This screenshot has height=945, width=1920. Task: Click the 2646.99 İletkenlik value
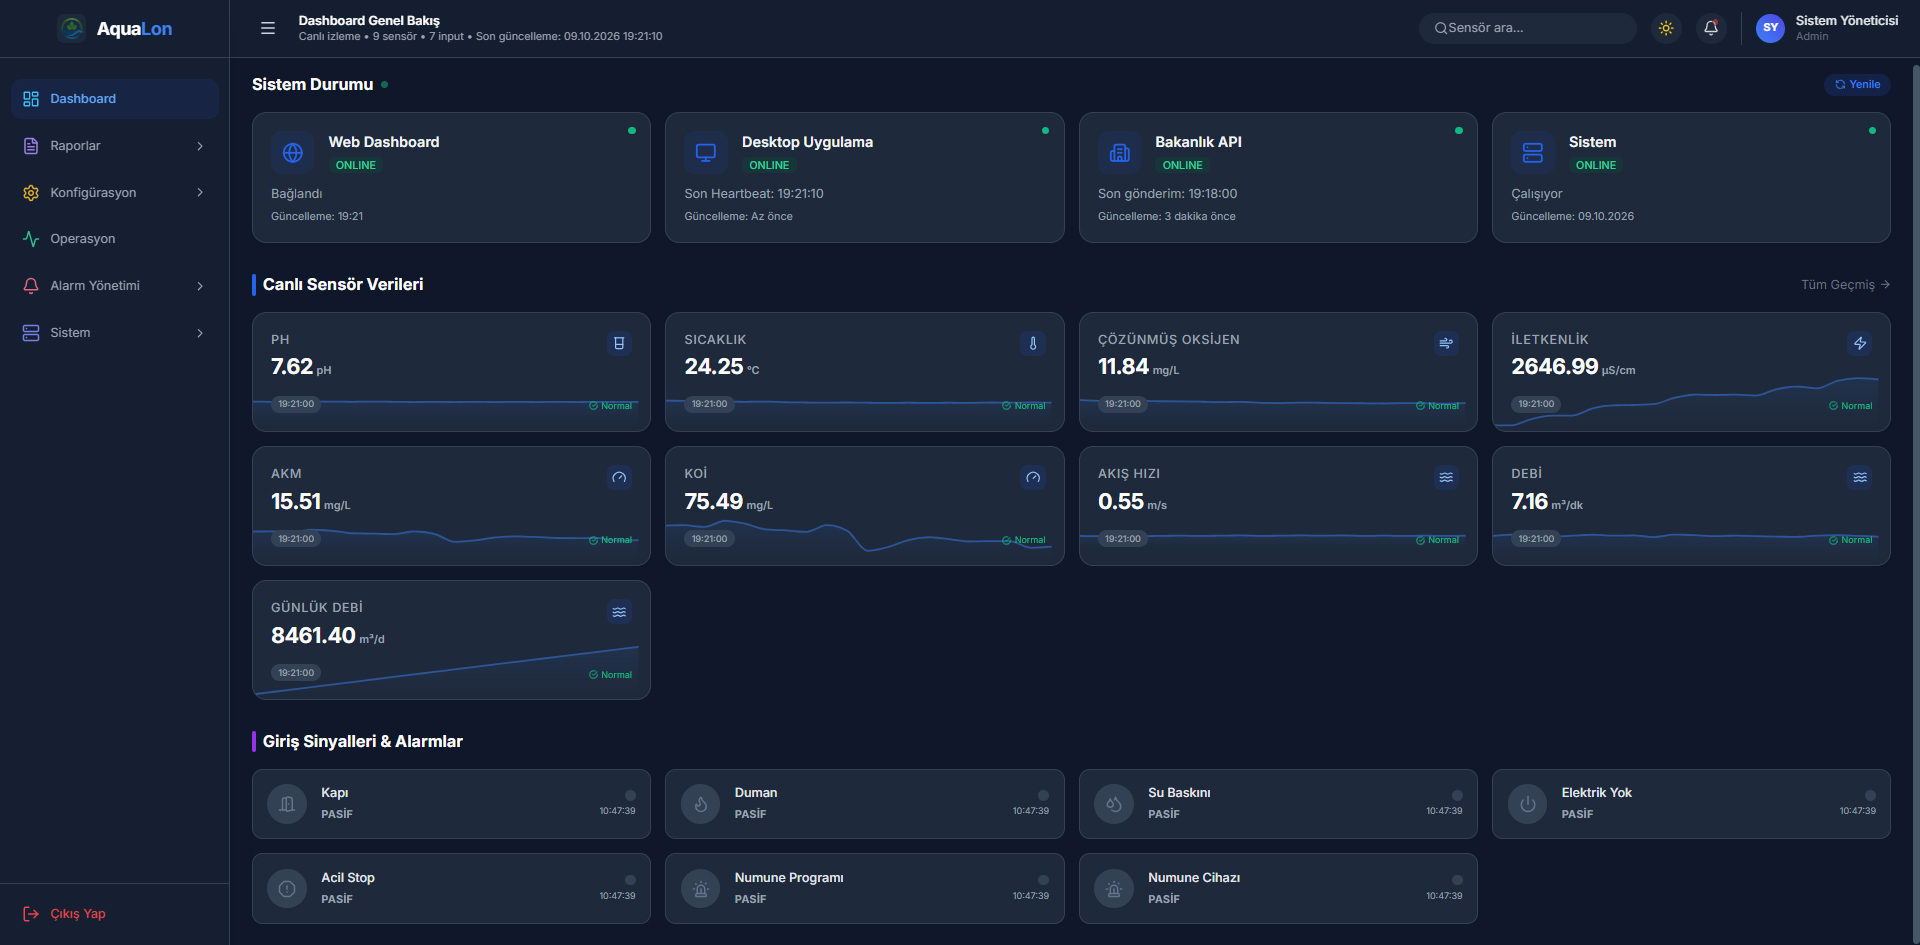pos(1554,367)
